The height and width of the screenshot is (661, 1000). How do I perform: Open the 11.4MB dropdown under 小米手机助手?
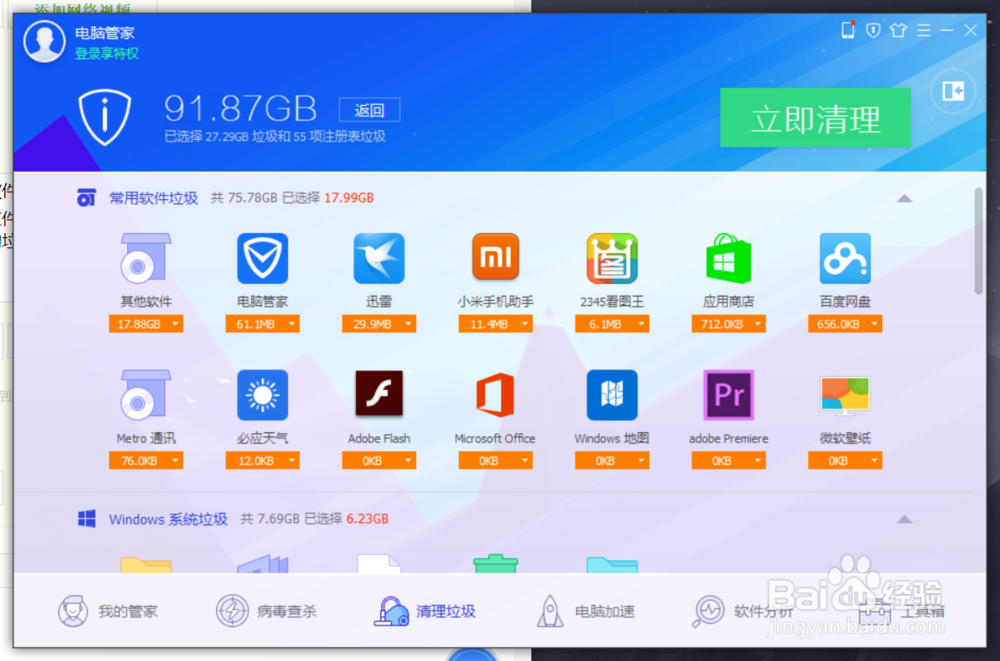pos(496,324)
